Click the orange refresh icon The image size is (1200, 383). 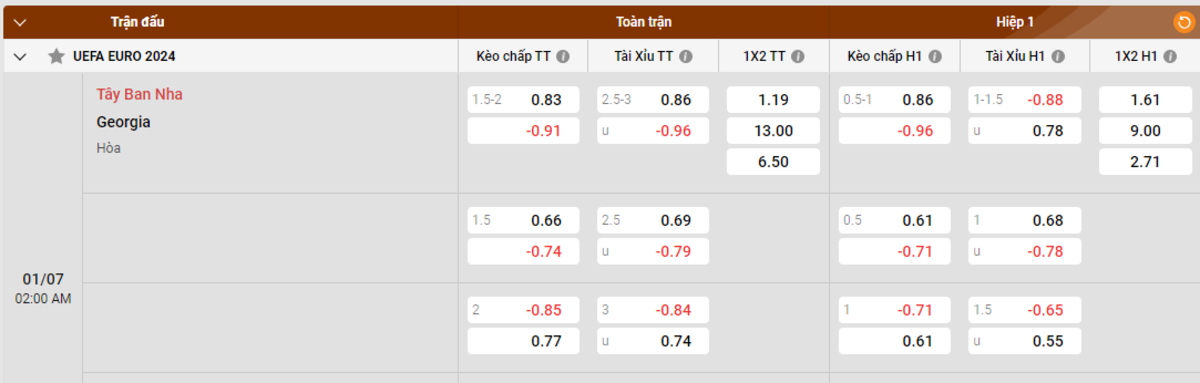tap(1182, 21)
